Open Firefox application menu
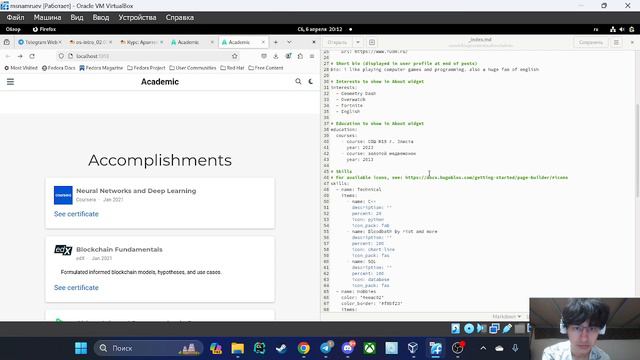The height and width of the screenshot is (360, 640). tap(312, 56)
